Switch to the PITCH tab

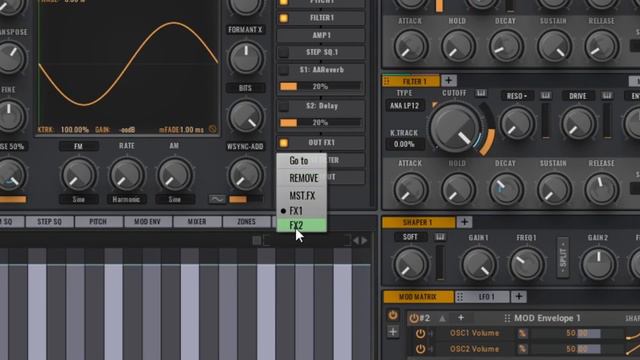pyautogui.click(x=98, y=222)
